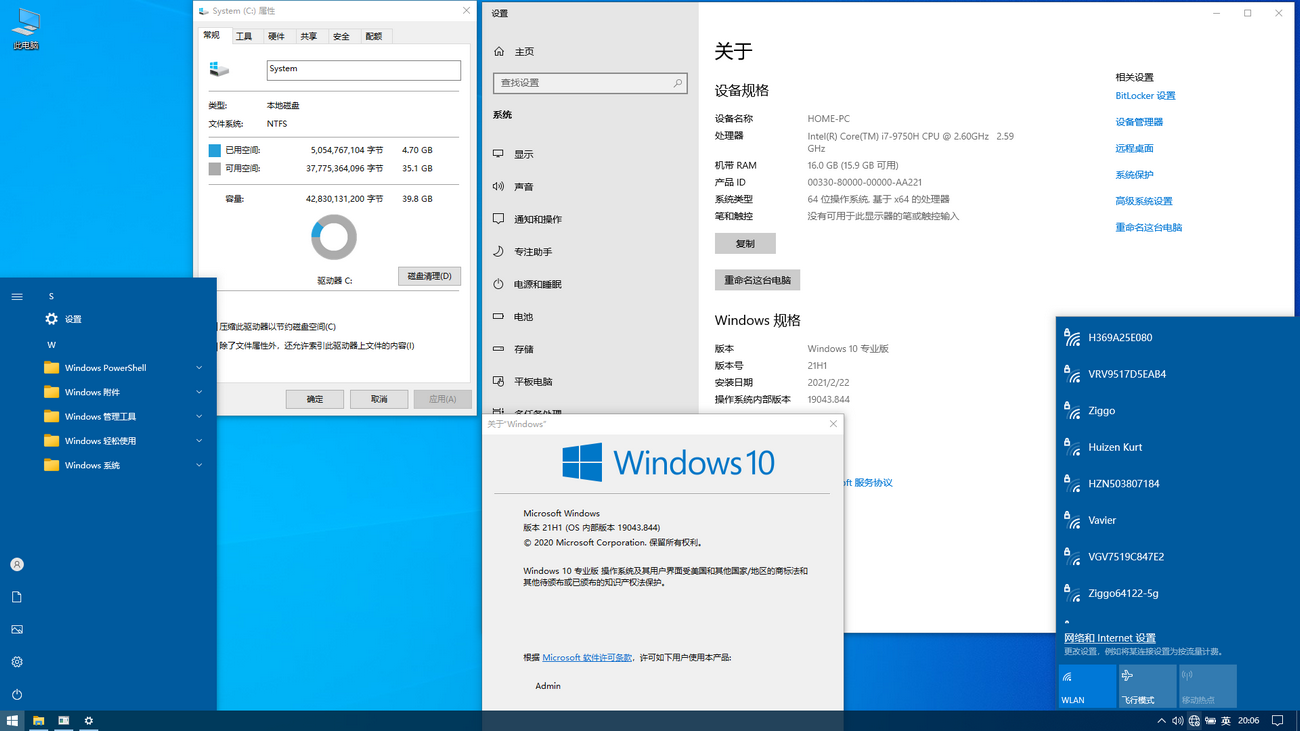This screenshot has width=1300, height=731.
Task: Switch to 硬件 tab in properties dialog
Action: 276,36
